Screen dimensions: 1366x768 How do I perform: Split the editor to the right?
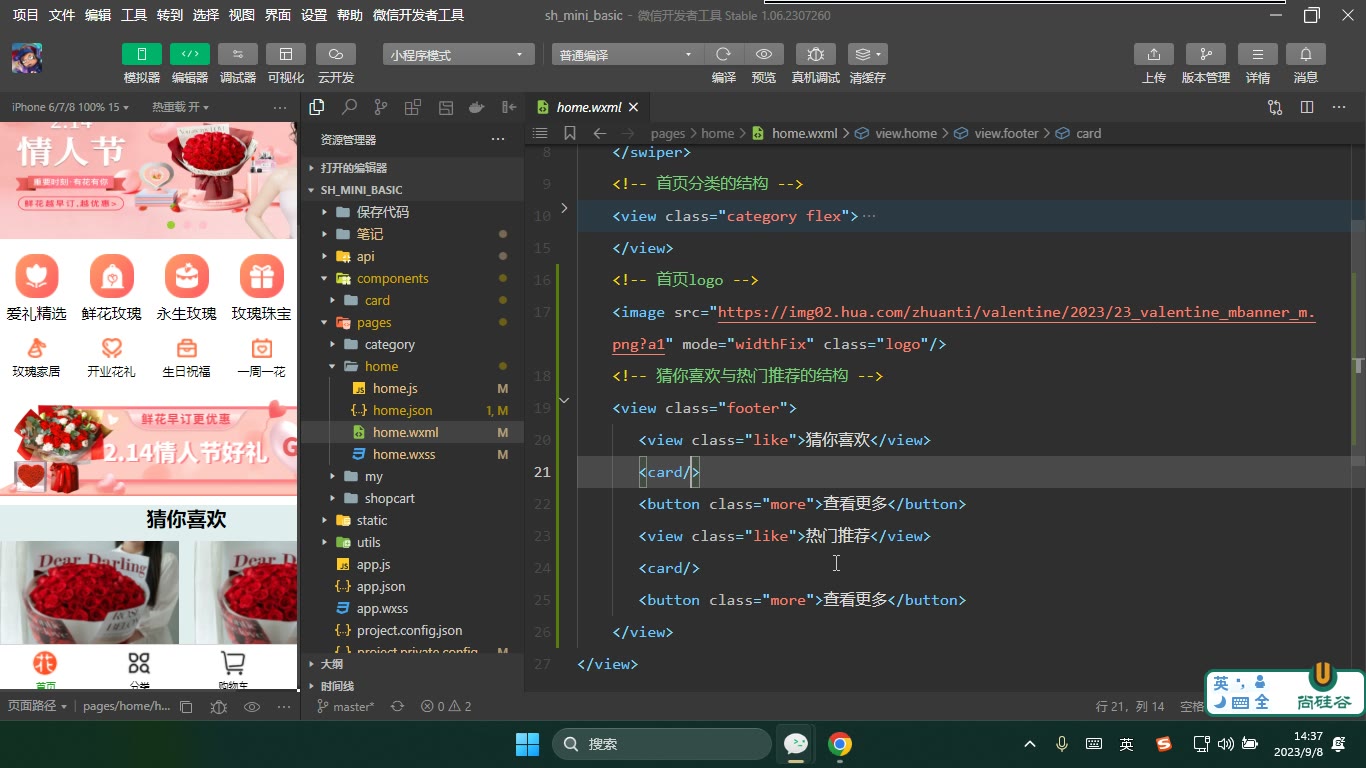1307,107
